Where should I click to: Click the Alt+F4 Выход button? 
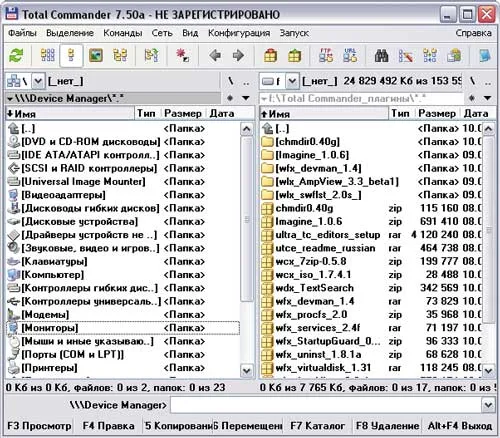(460, 426)
